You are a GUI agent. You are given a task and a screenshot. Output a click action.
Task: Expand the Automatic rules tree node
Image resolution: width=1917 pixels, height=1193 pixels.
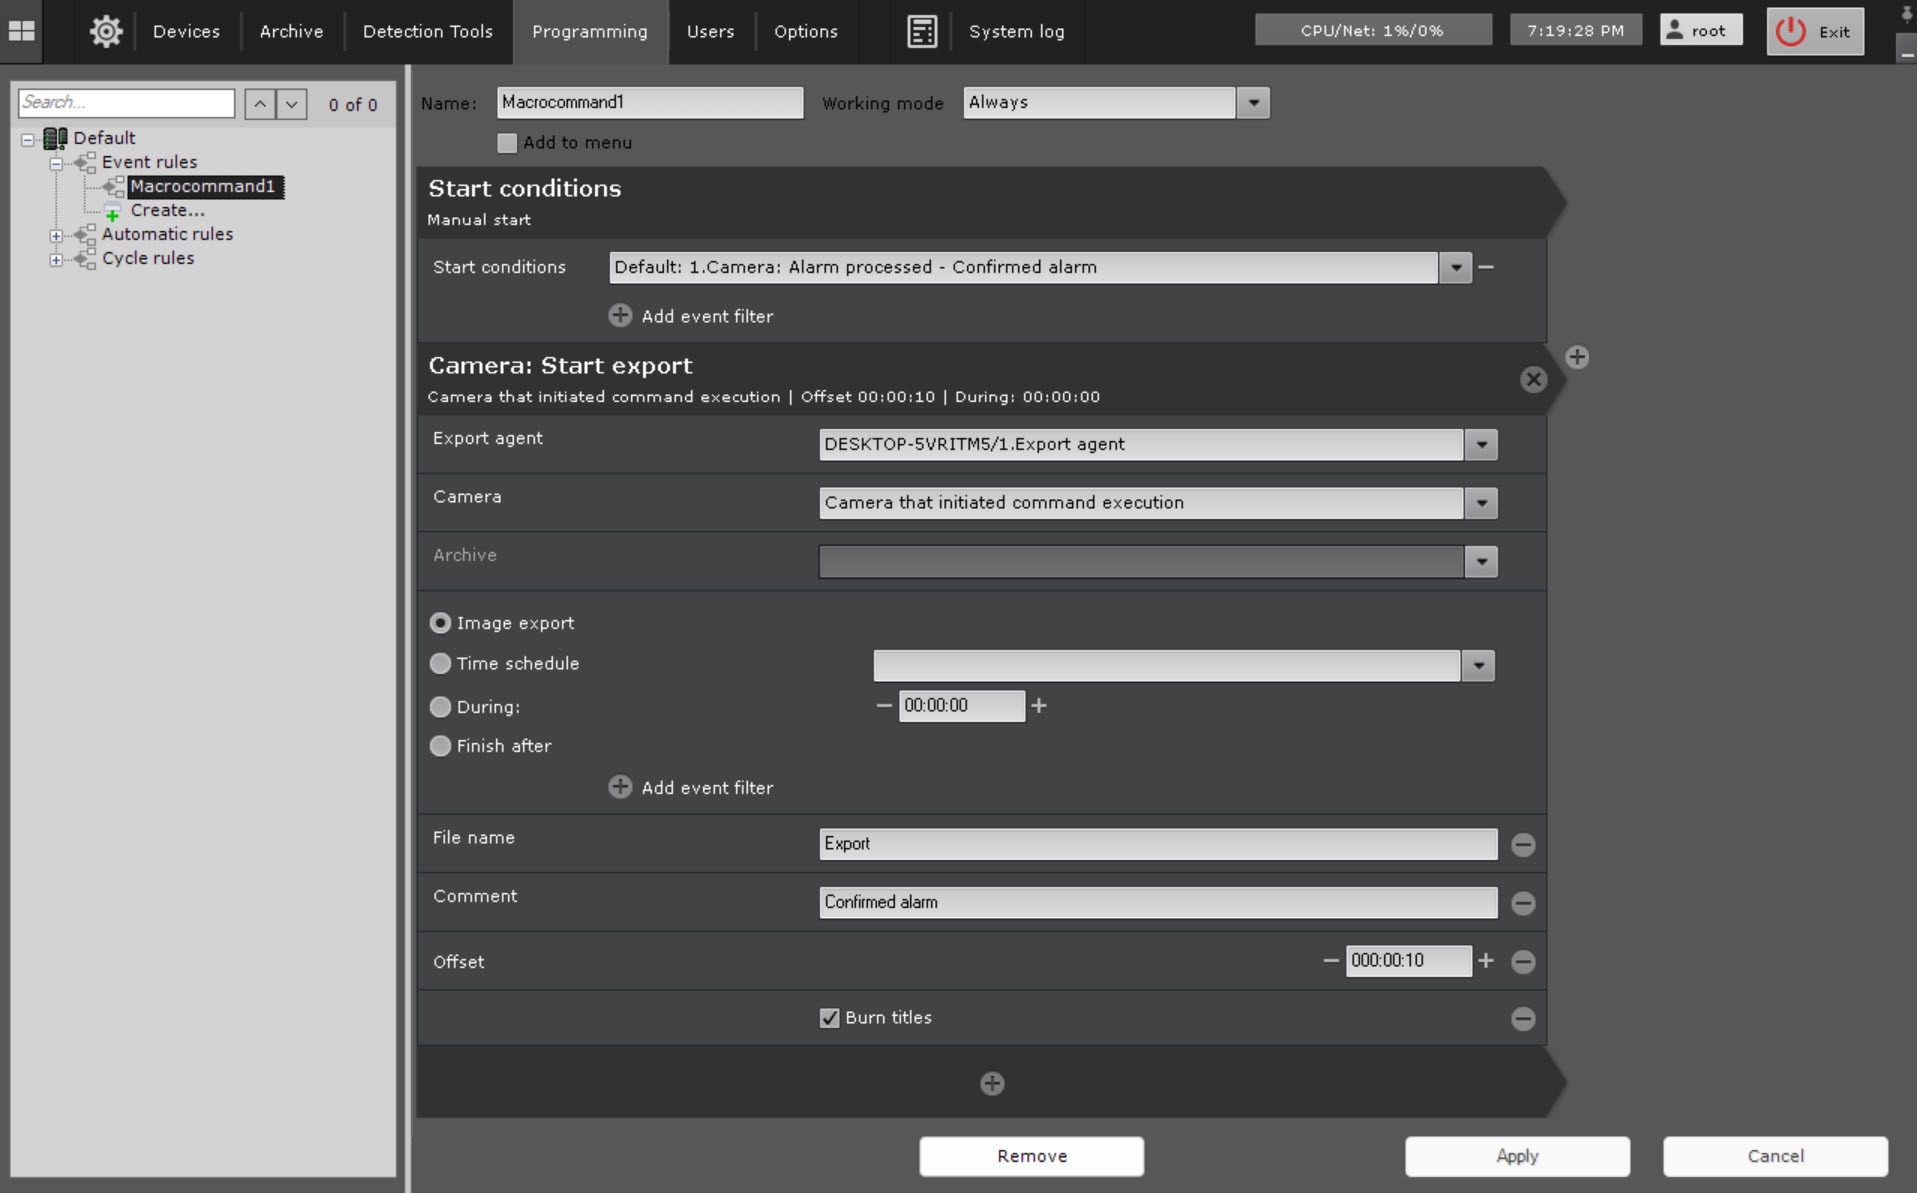56,235
